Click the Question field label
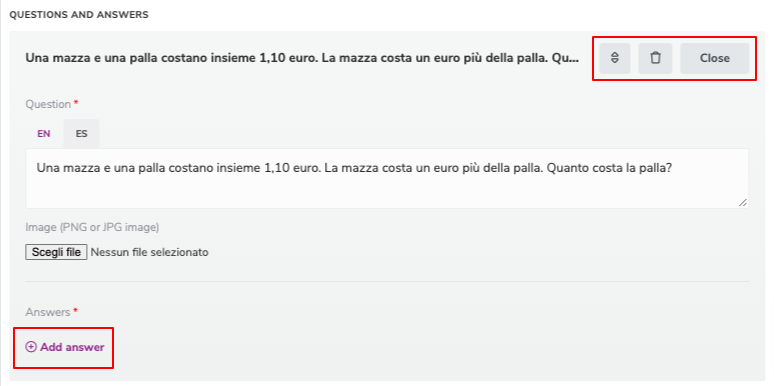774x386 pixels. [x=48, y=104]
